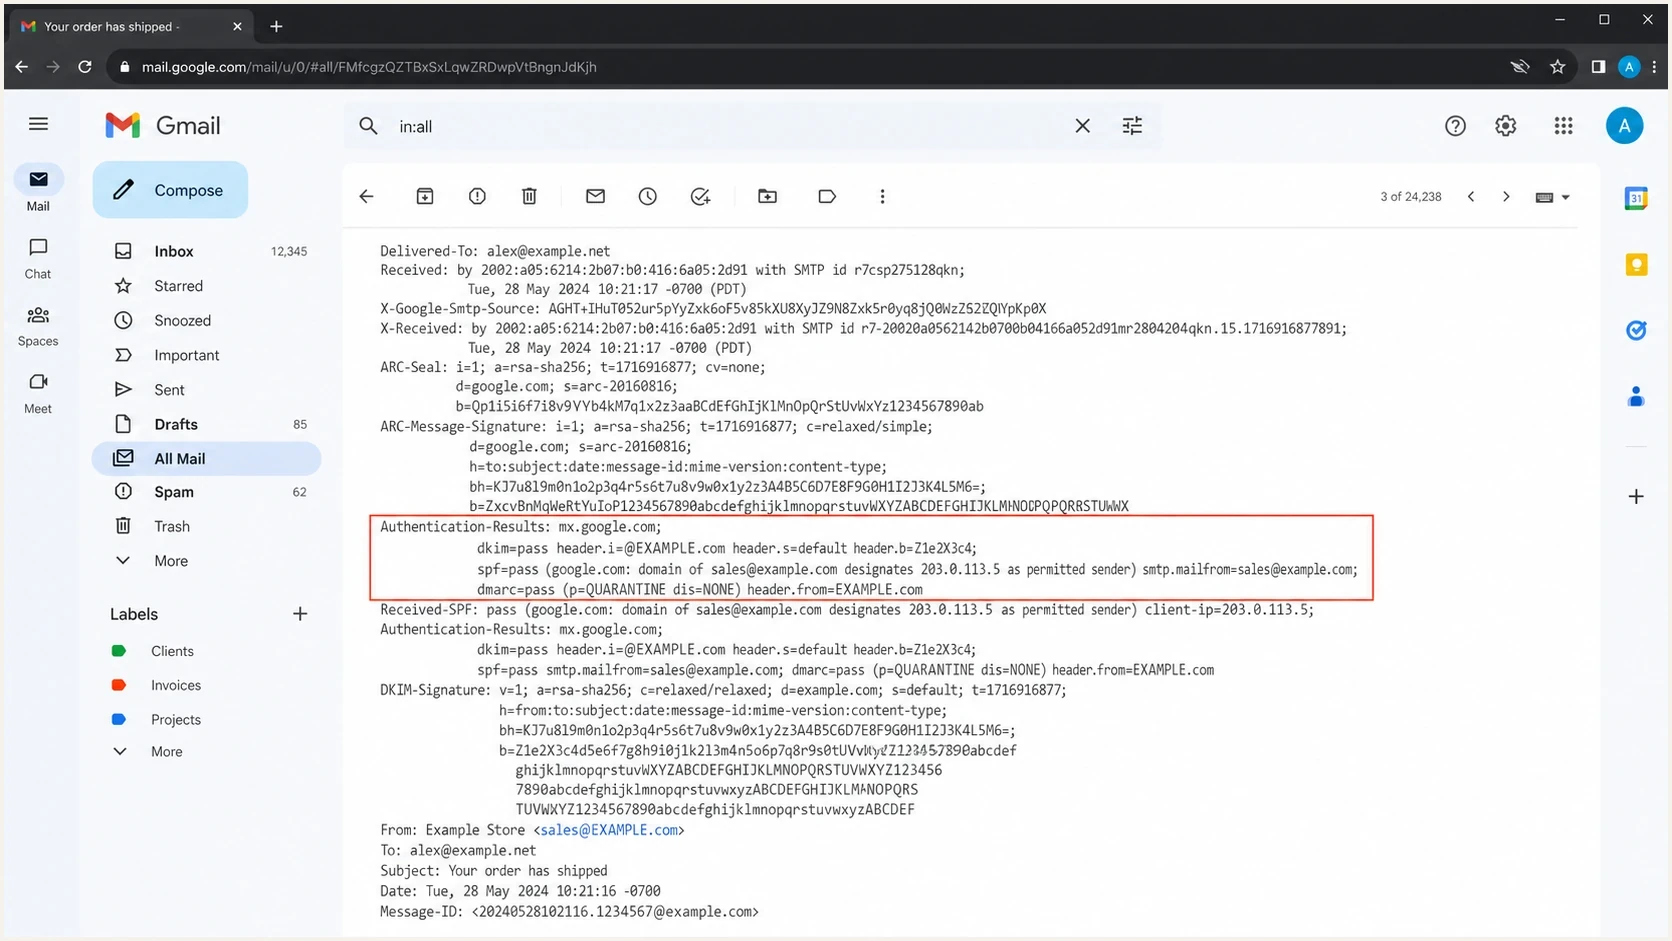Viewport: 1672px width, 941px height.
Task: Get add-ons plus icon
Action: pos(1636,496)
